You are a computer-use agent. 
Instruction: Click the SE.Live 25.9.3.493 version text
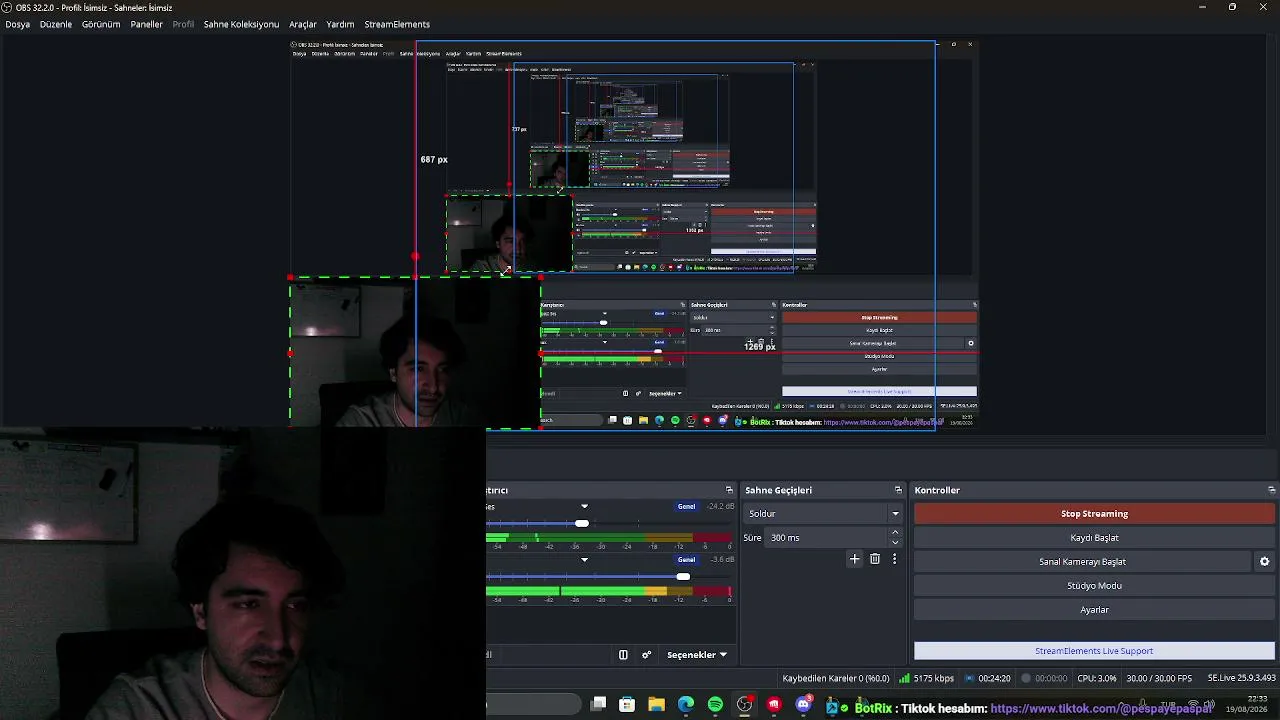[x=1241, y=678]
